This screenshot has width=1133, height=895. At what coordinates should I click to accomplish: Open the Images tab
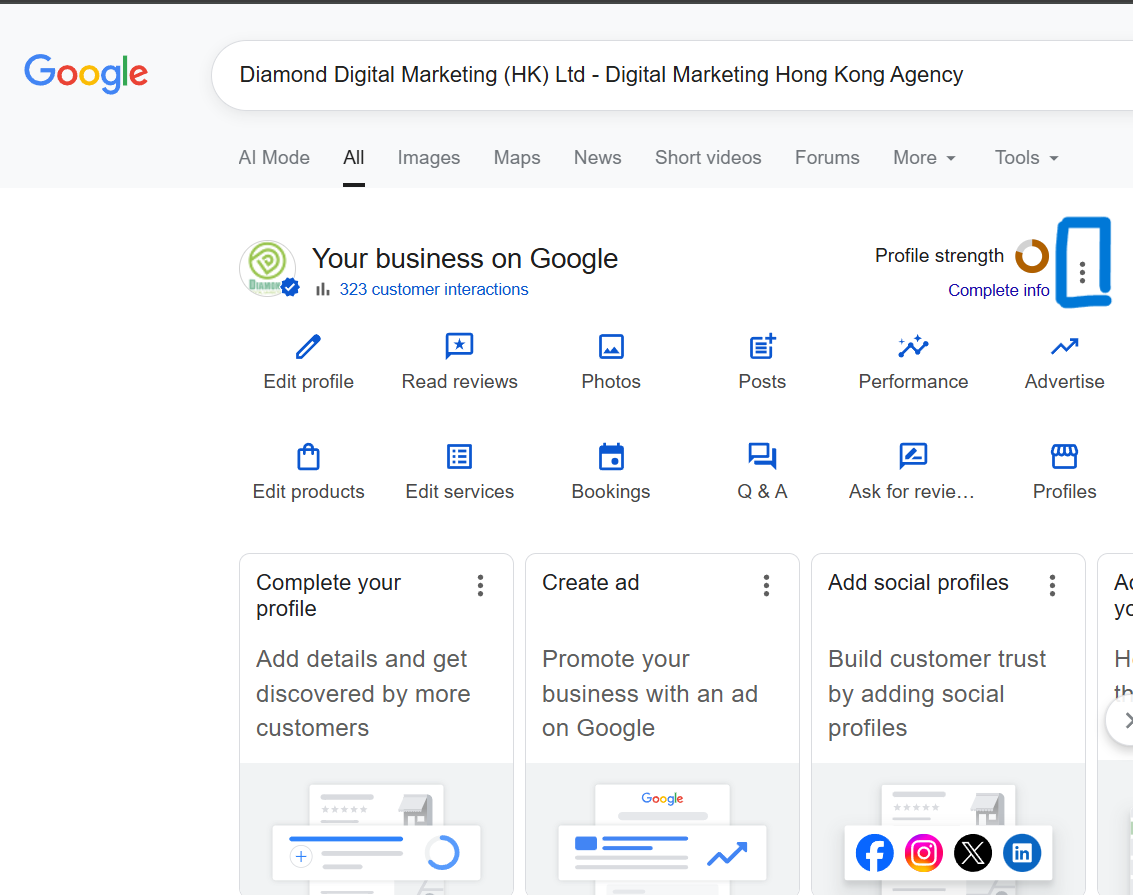click(x=428, y=157)
